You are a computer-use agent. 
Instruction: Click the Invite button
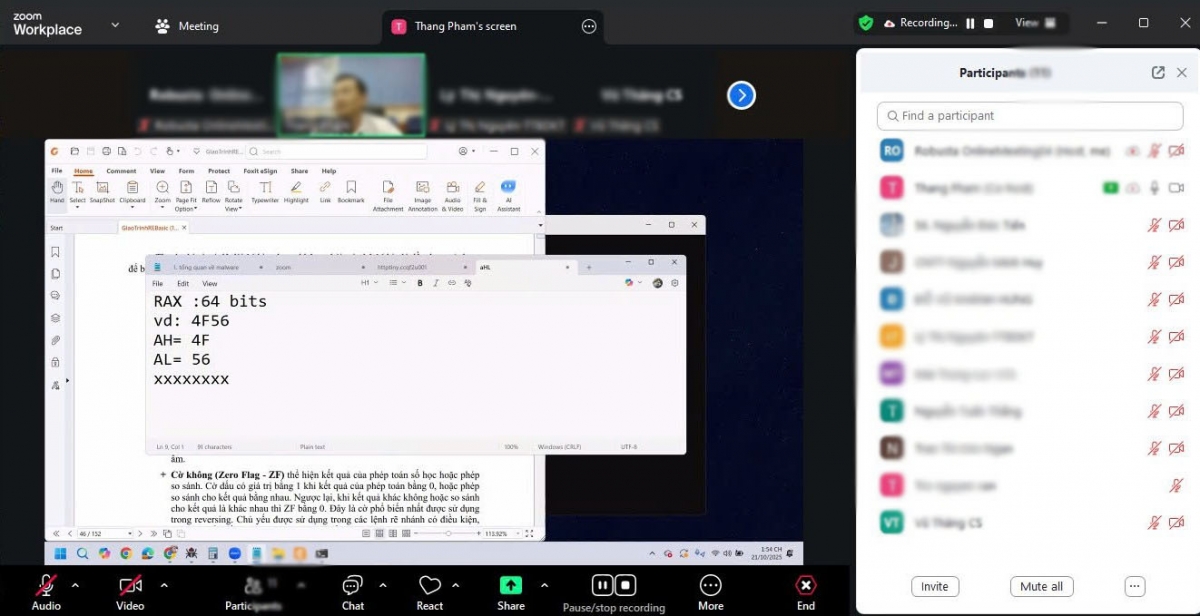[x=935, y=587]
